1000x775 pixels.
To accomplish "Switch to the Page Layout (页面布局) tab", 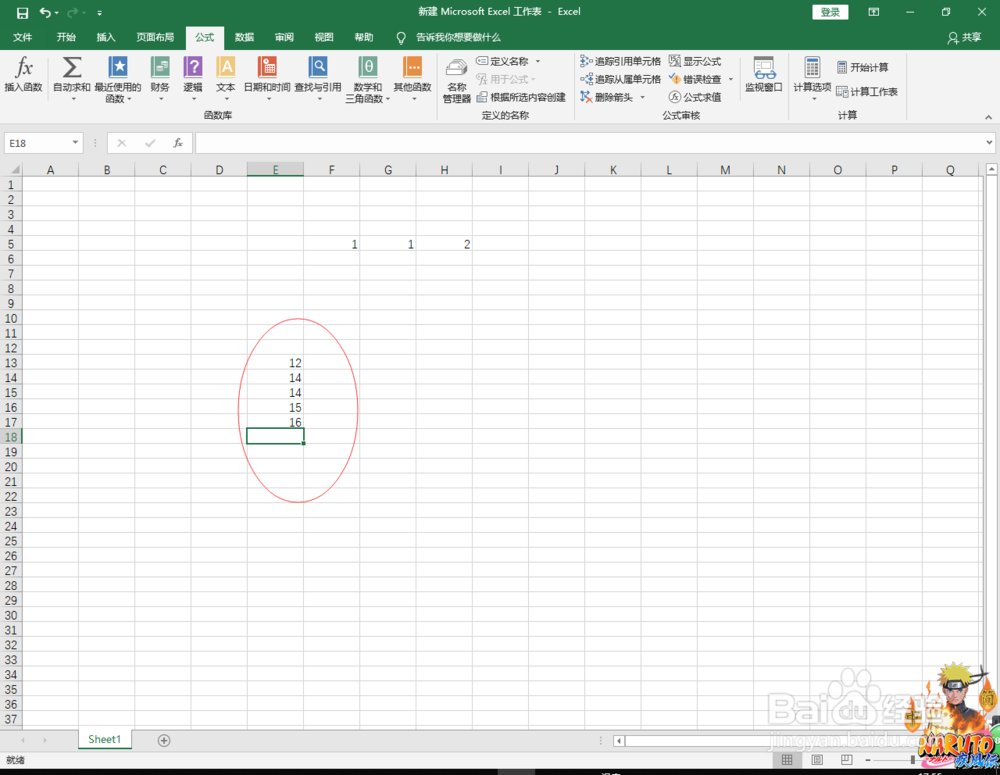I will 155,37.
